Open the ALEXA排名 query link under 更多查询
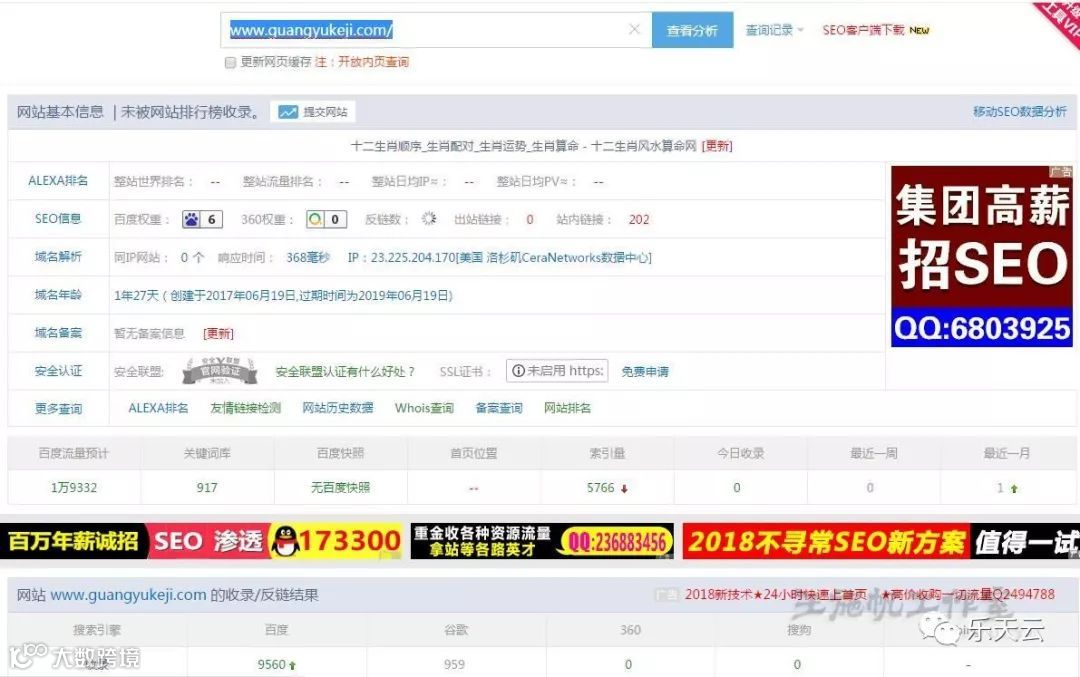The height and width of the screenshot is (677, 1080). [x=158, y=408]
